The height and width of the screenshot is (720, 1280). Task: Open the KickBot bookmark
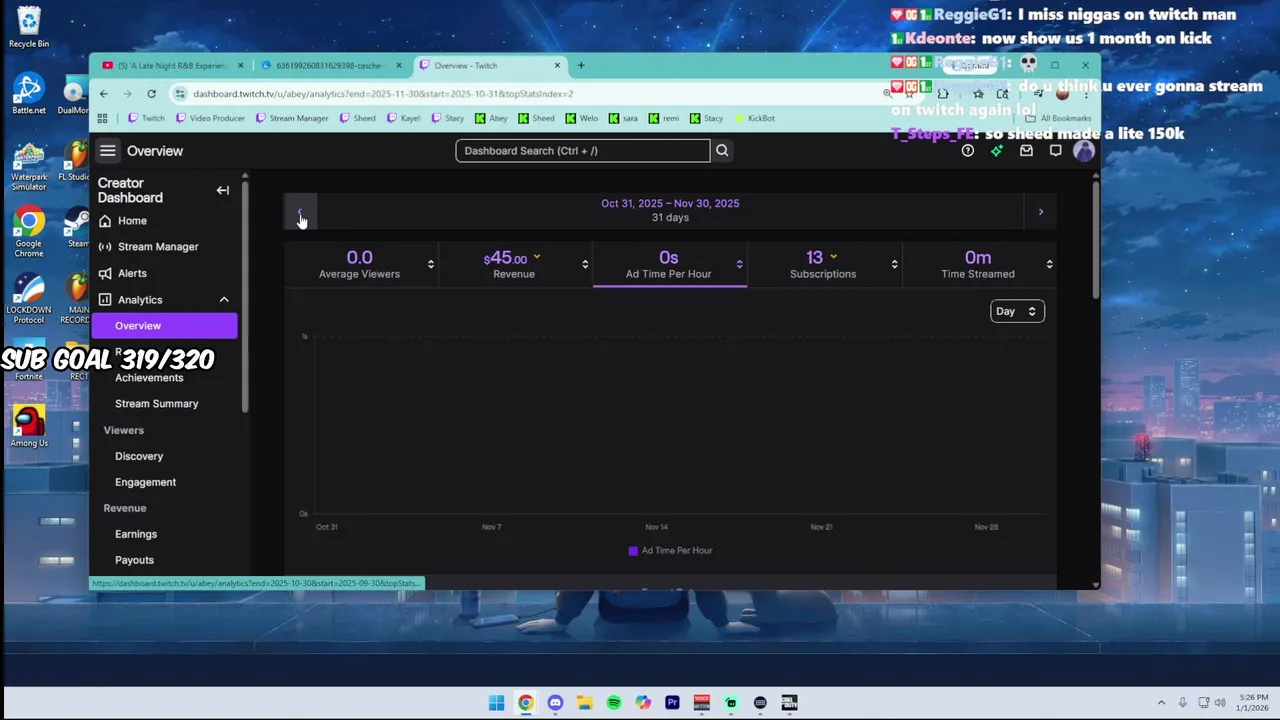coord(755,118)
